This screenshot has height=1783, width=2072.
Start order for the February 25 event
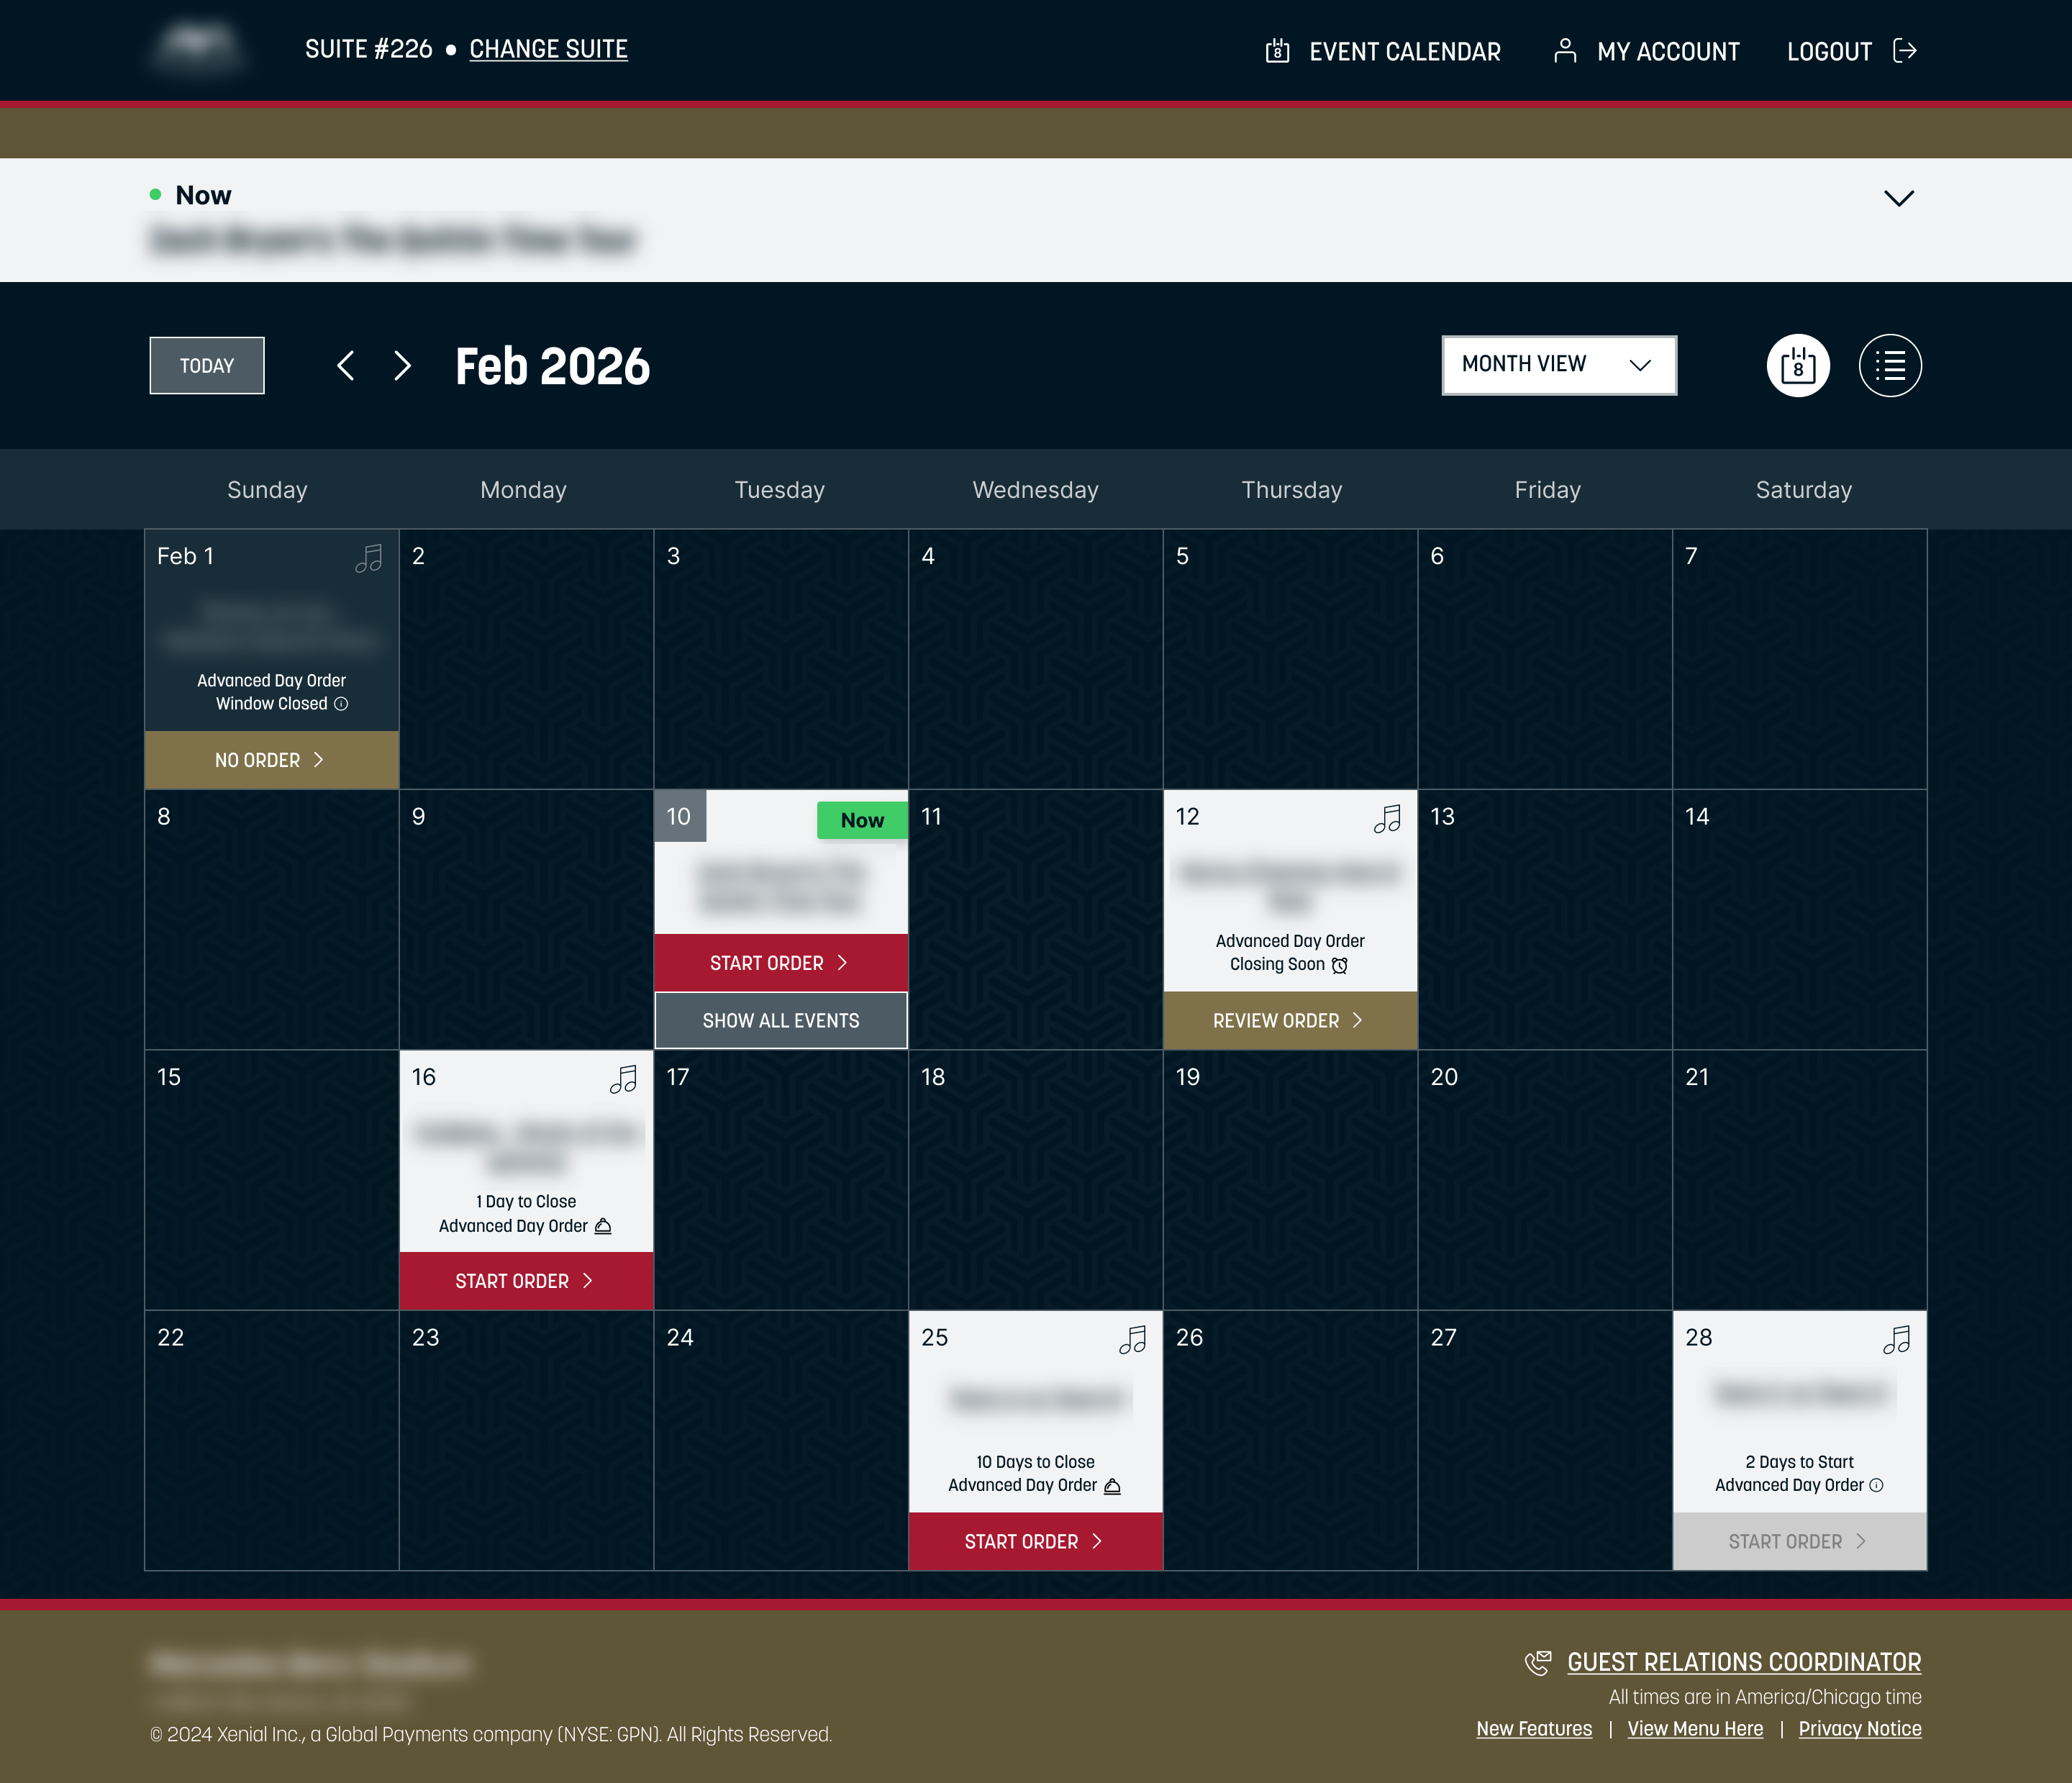pyautogui.click(x=1035, y=1541)
